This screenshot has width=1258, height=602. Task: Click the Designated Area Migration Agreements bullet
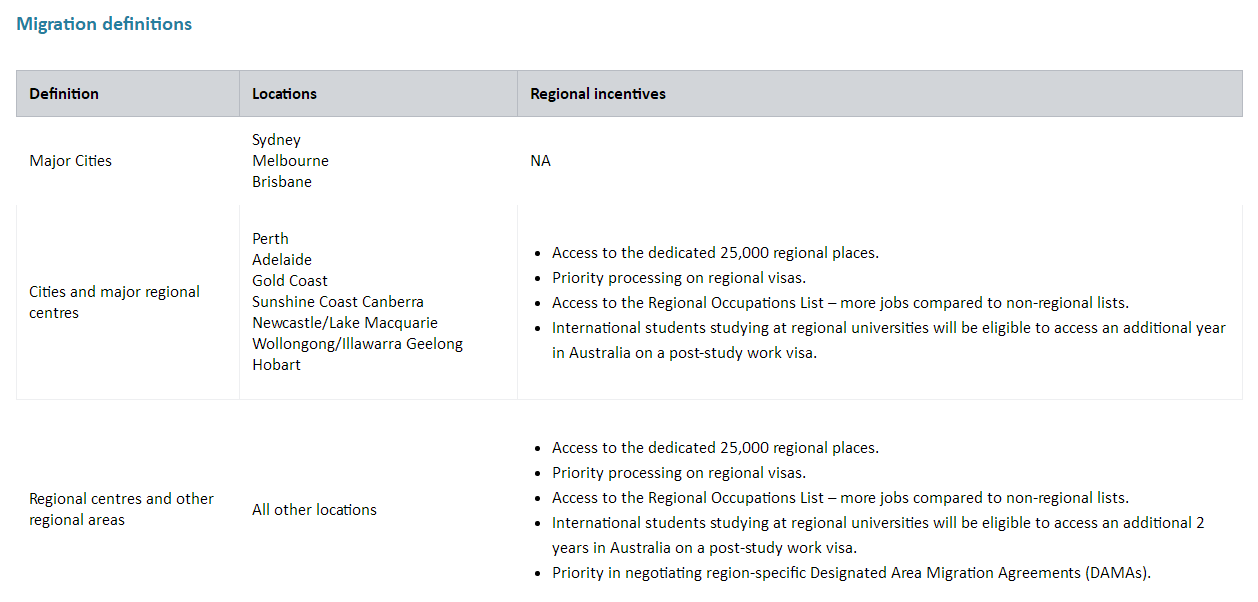coord(851,573)
